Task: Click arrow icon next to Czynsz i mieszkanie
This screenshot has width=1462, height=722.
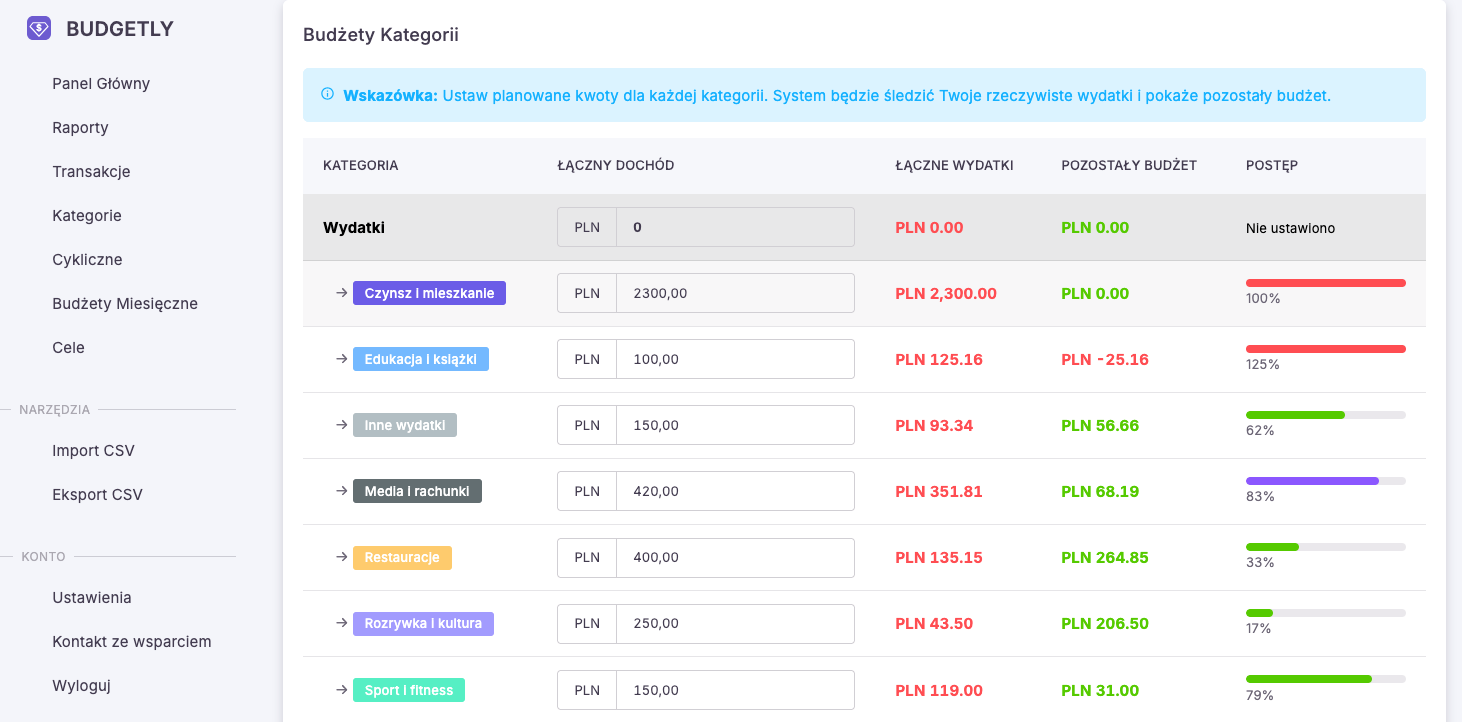Action: [x=341, y=293]
